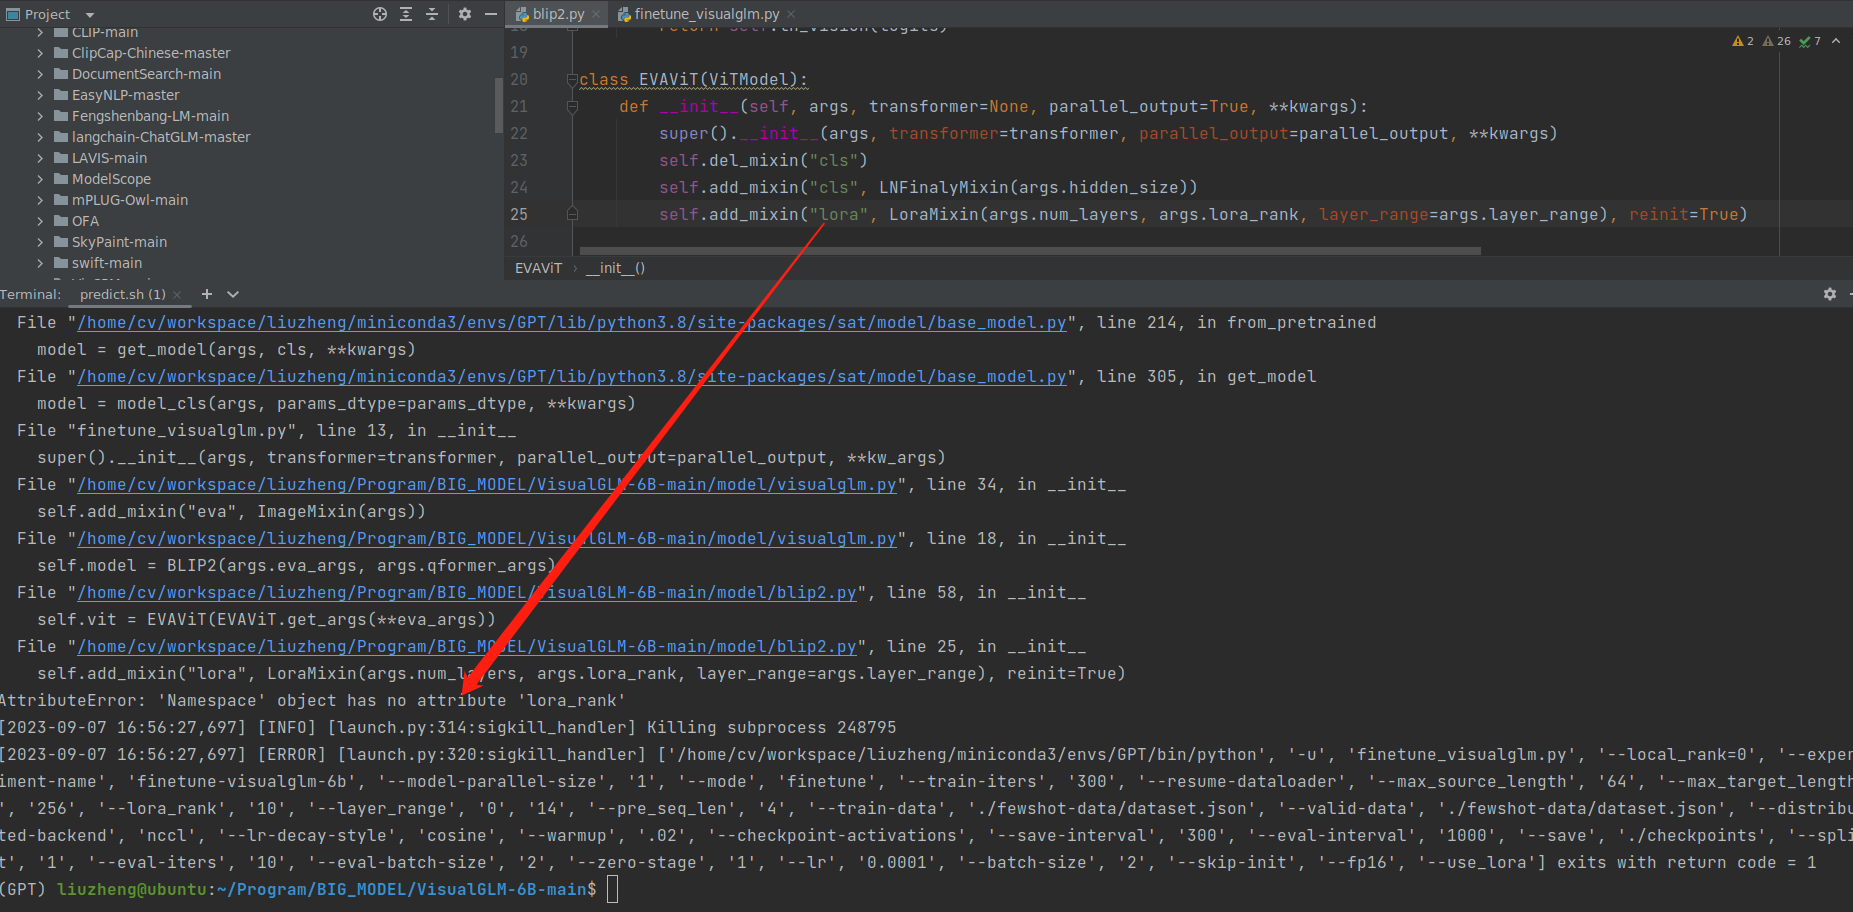Expand the ClipCap-Chinese-master folder
The image size is (1853, 912).
40,53
